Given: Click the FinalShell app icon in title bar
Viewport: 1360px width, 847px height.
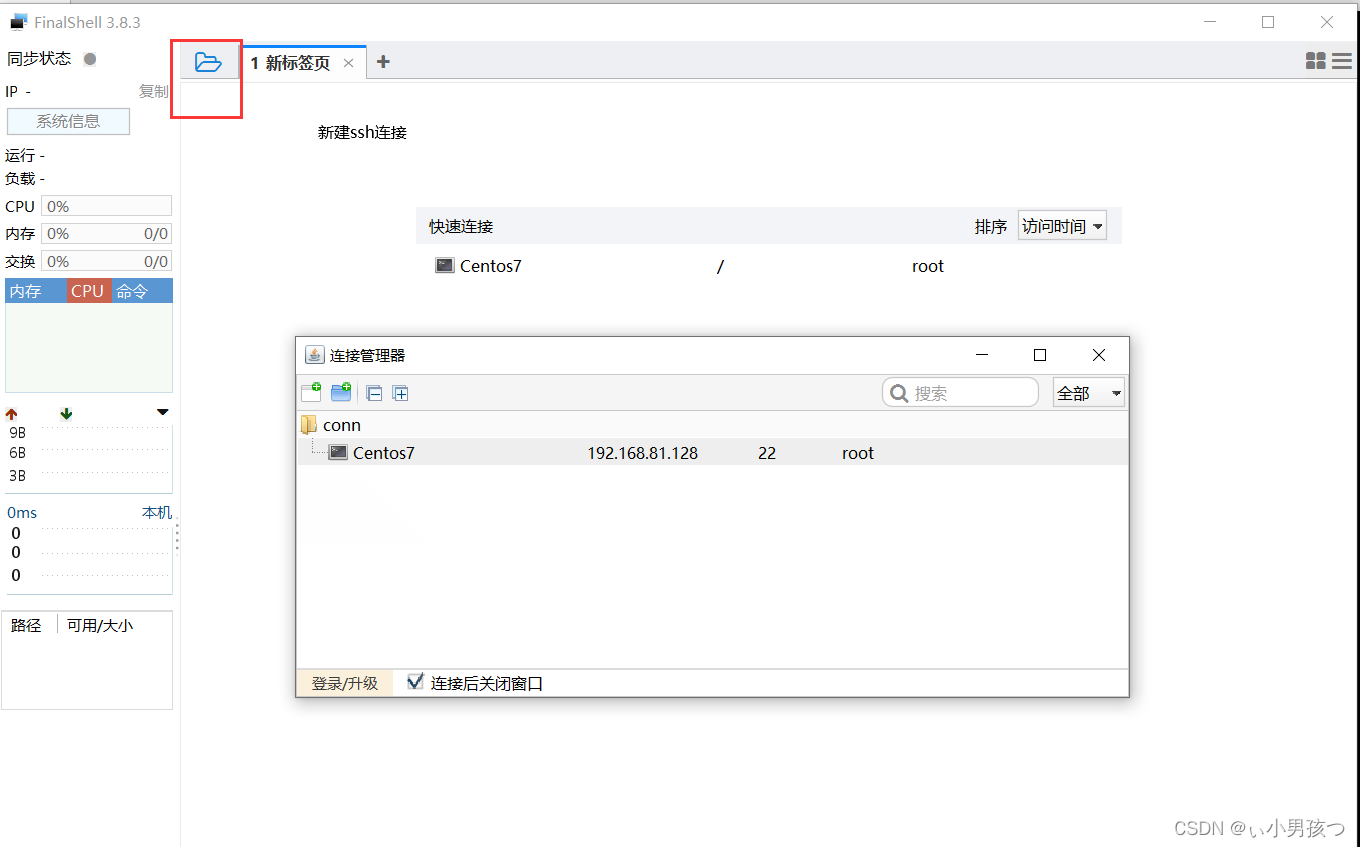Looking at the screenshot, I should click(19, 21).
